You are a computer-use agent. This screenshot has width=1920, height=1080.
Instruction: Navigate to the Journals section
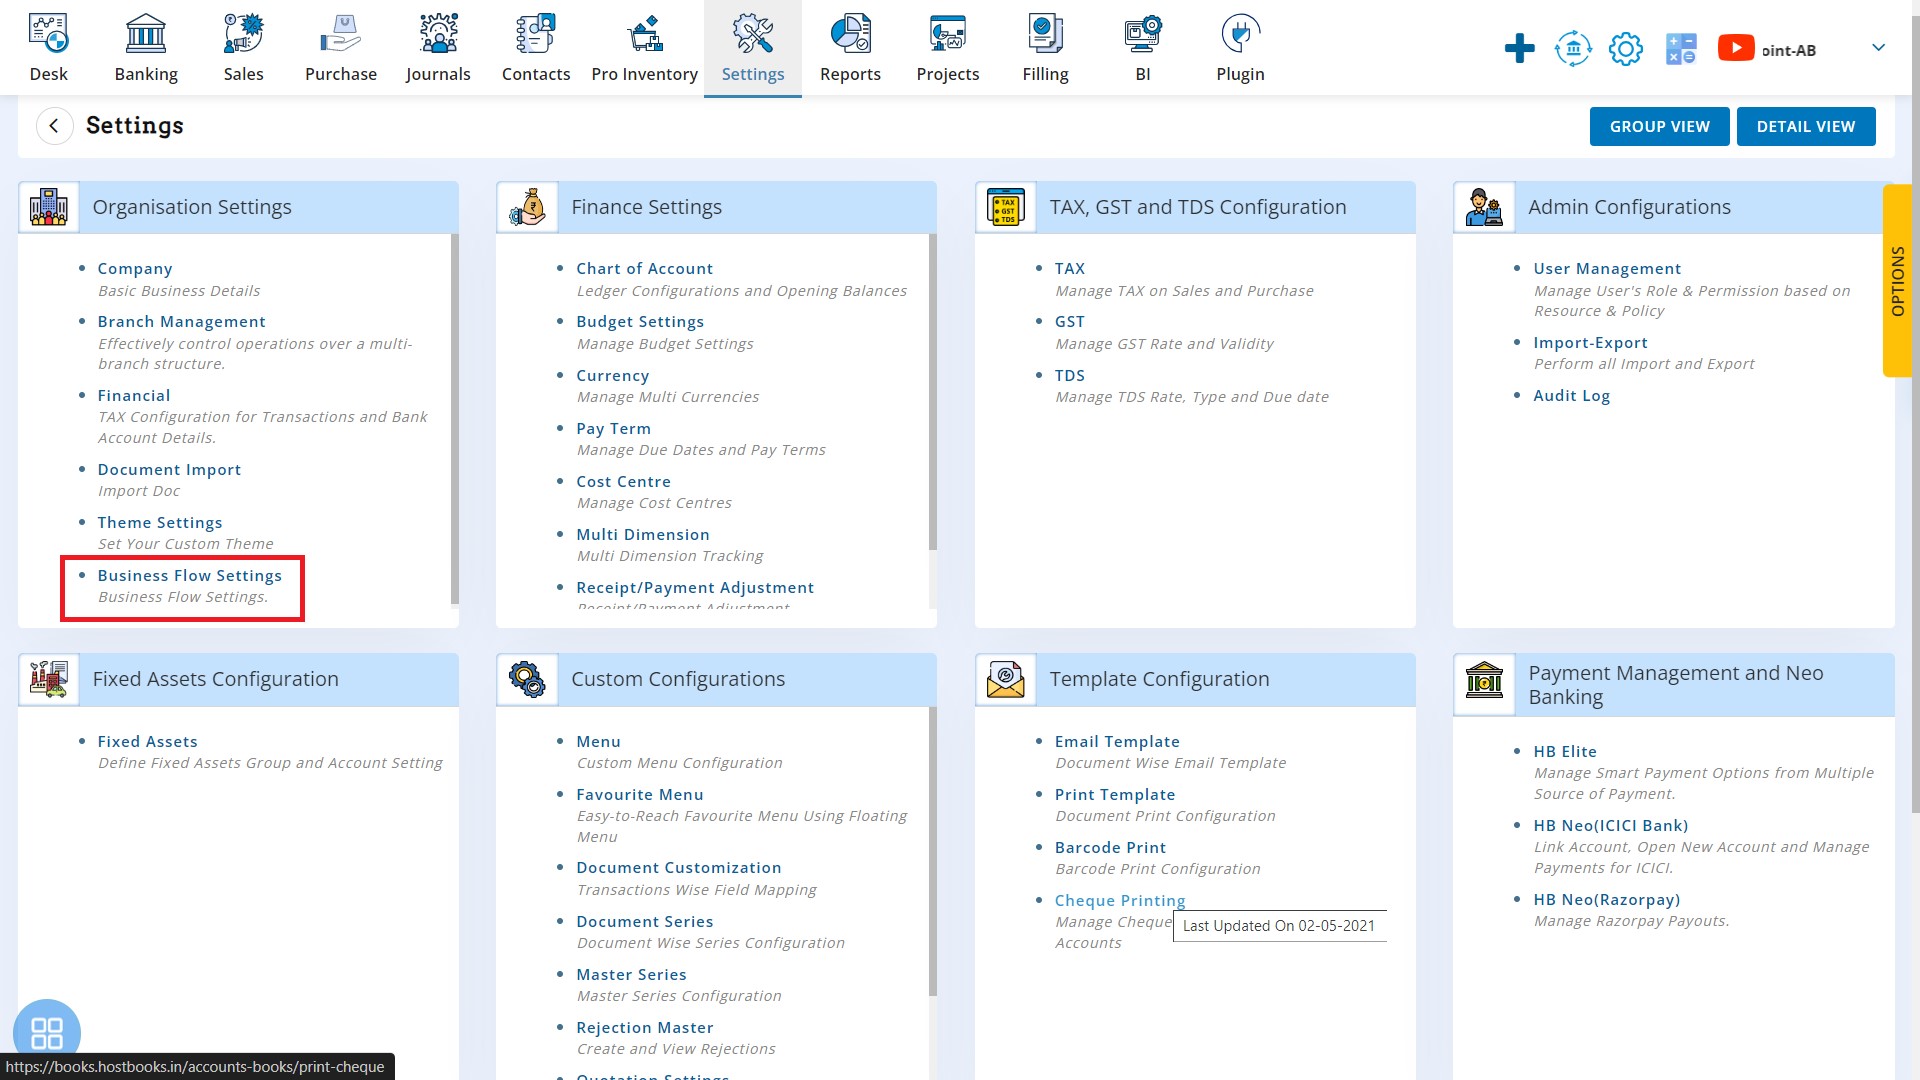coord(438,47)
